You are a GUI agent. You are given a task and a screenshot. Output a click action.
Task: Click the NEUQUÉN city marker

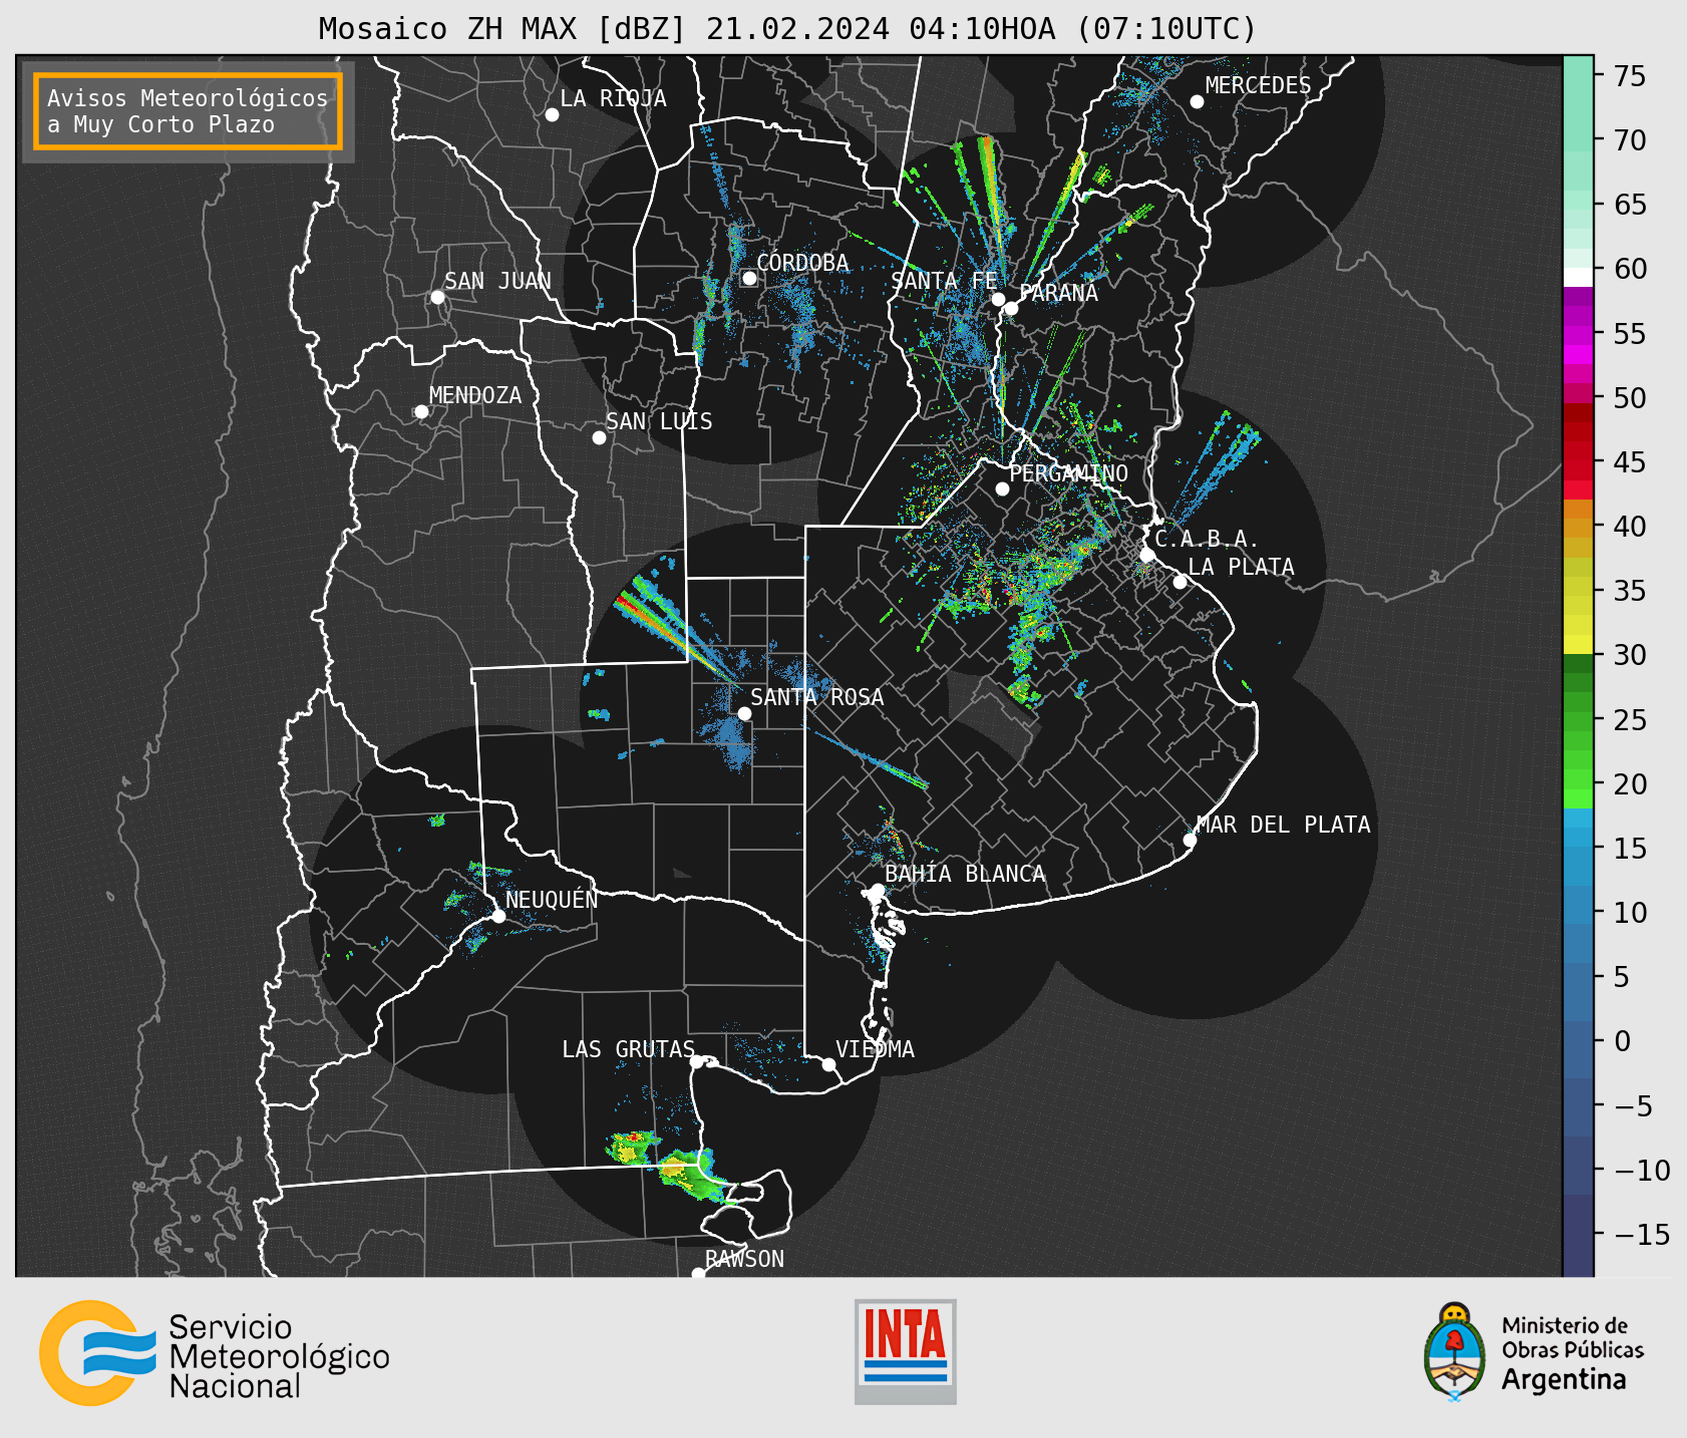498,916
